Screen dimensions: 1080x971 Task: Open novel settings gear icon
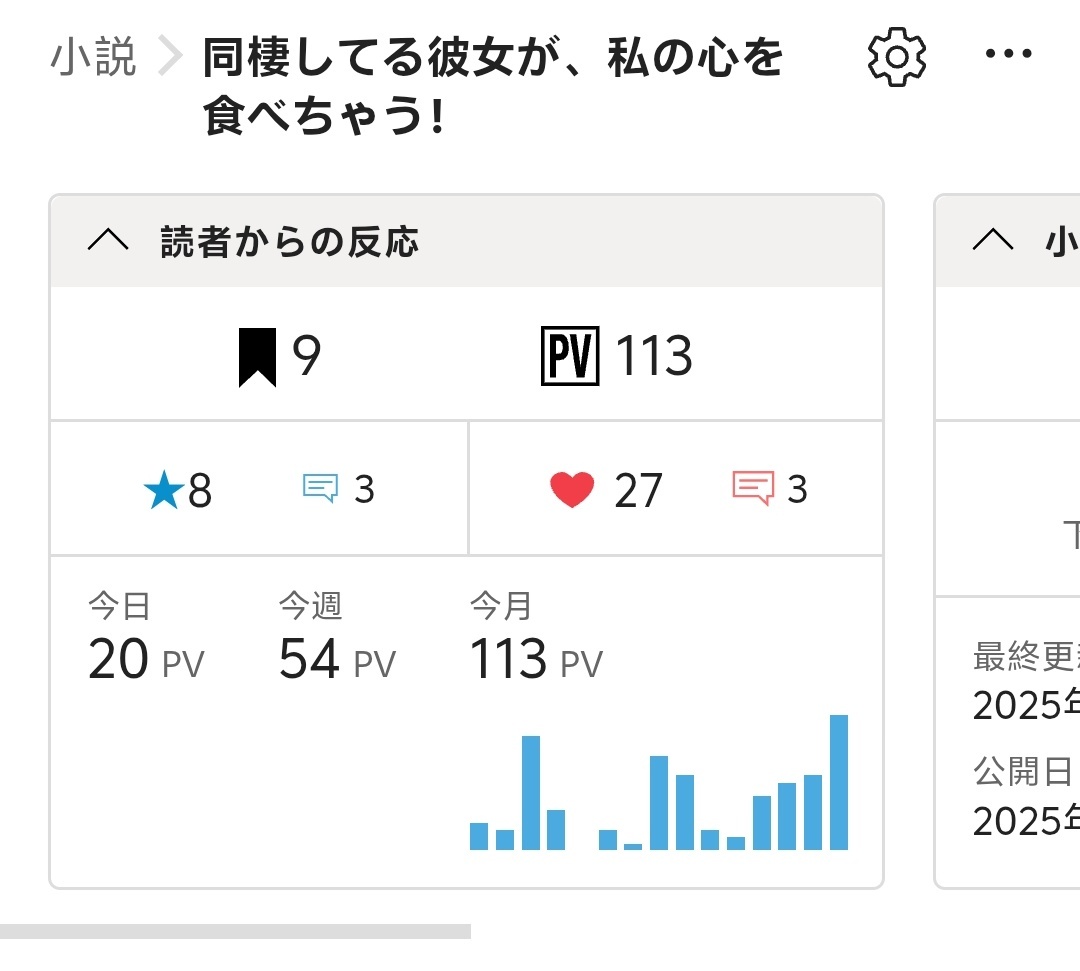tap(896, 57)
